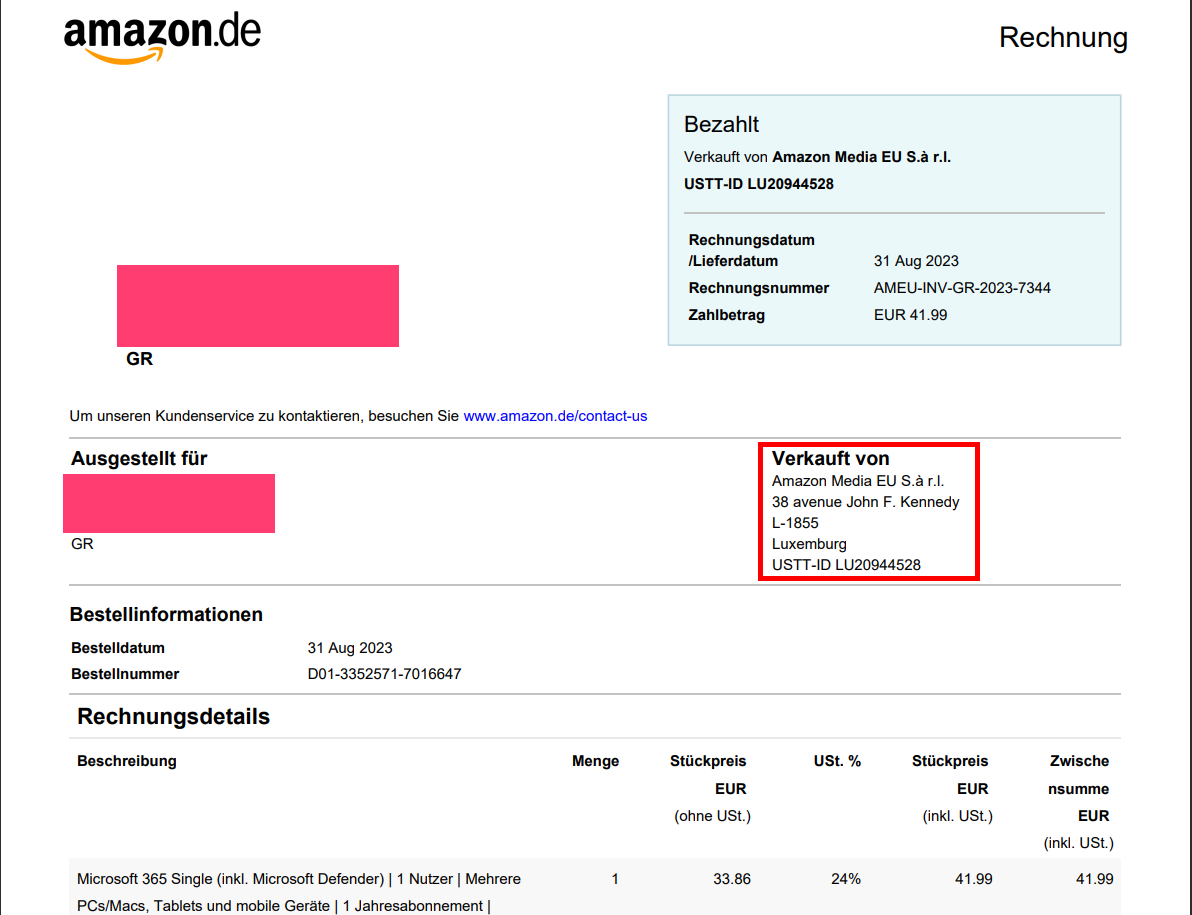This screenshot has width=1192, height=915.
Task: Select the Beschreibung column header
Action: point(126,761)
